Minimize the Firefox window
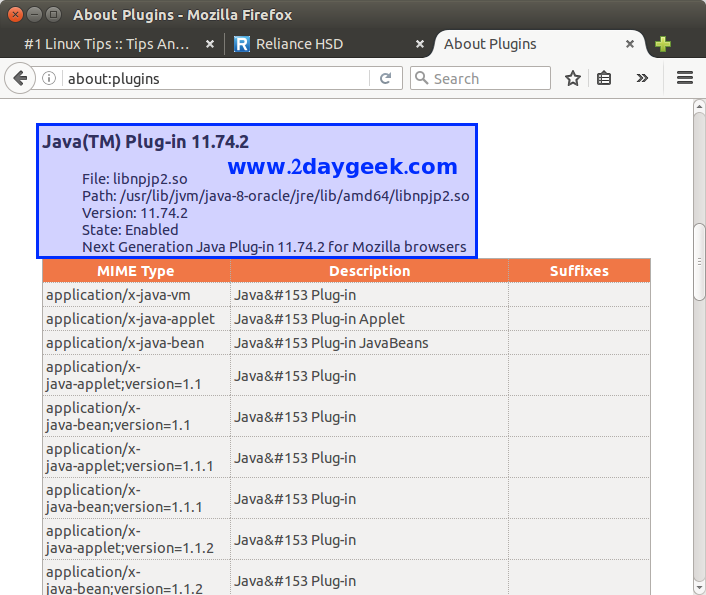 coord(34,14)
